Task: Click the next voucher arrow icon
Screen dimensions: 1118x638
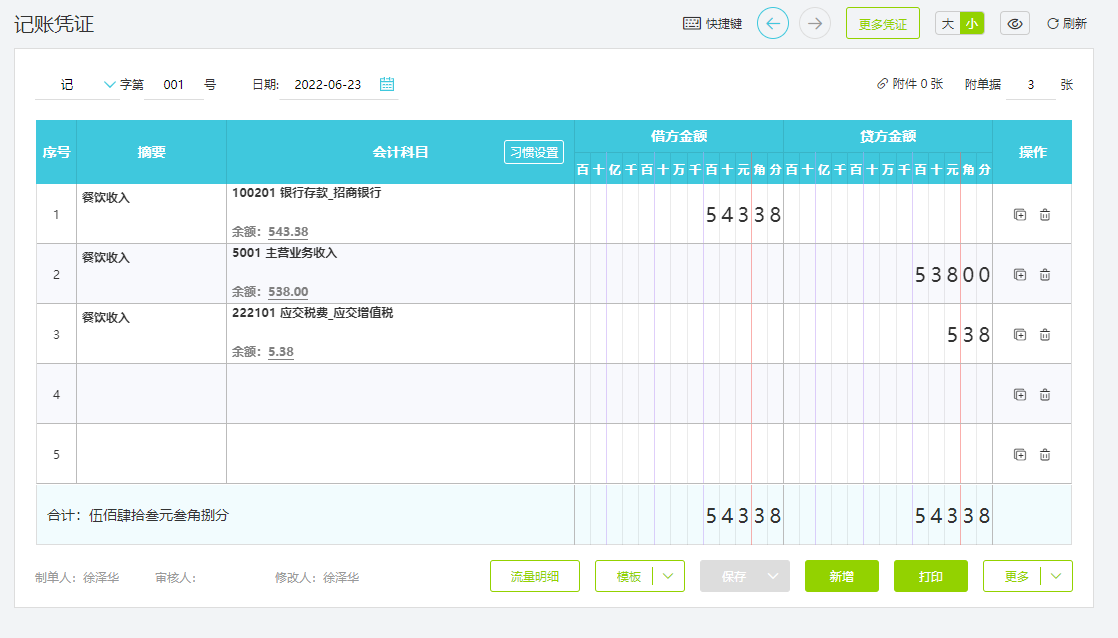Action: coord(815,23)
